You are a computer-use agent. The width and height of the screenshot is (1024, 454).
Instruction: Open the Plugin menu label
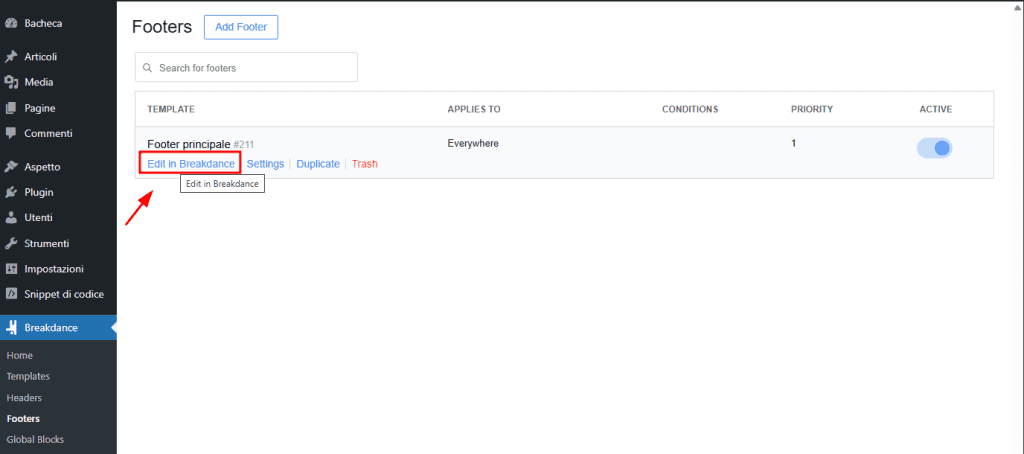tap(39, 192)
